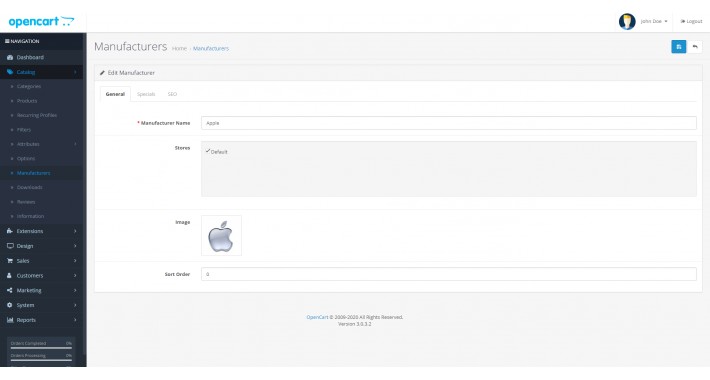Click the Sales cart icon
The height and width of the screenshot is (380, 710).
click(x=10, y=261)
